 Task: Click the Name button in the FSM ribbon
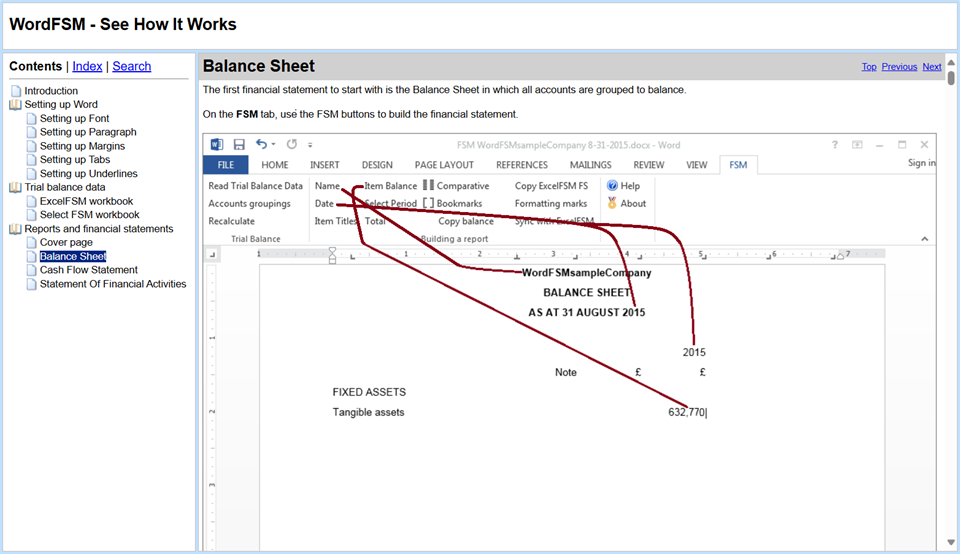click(327, 185)
